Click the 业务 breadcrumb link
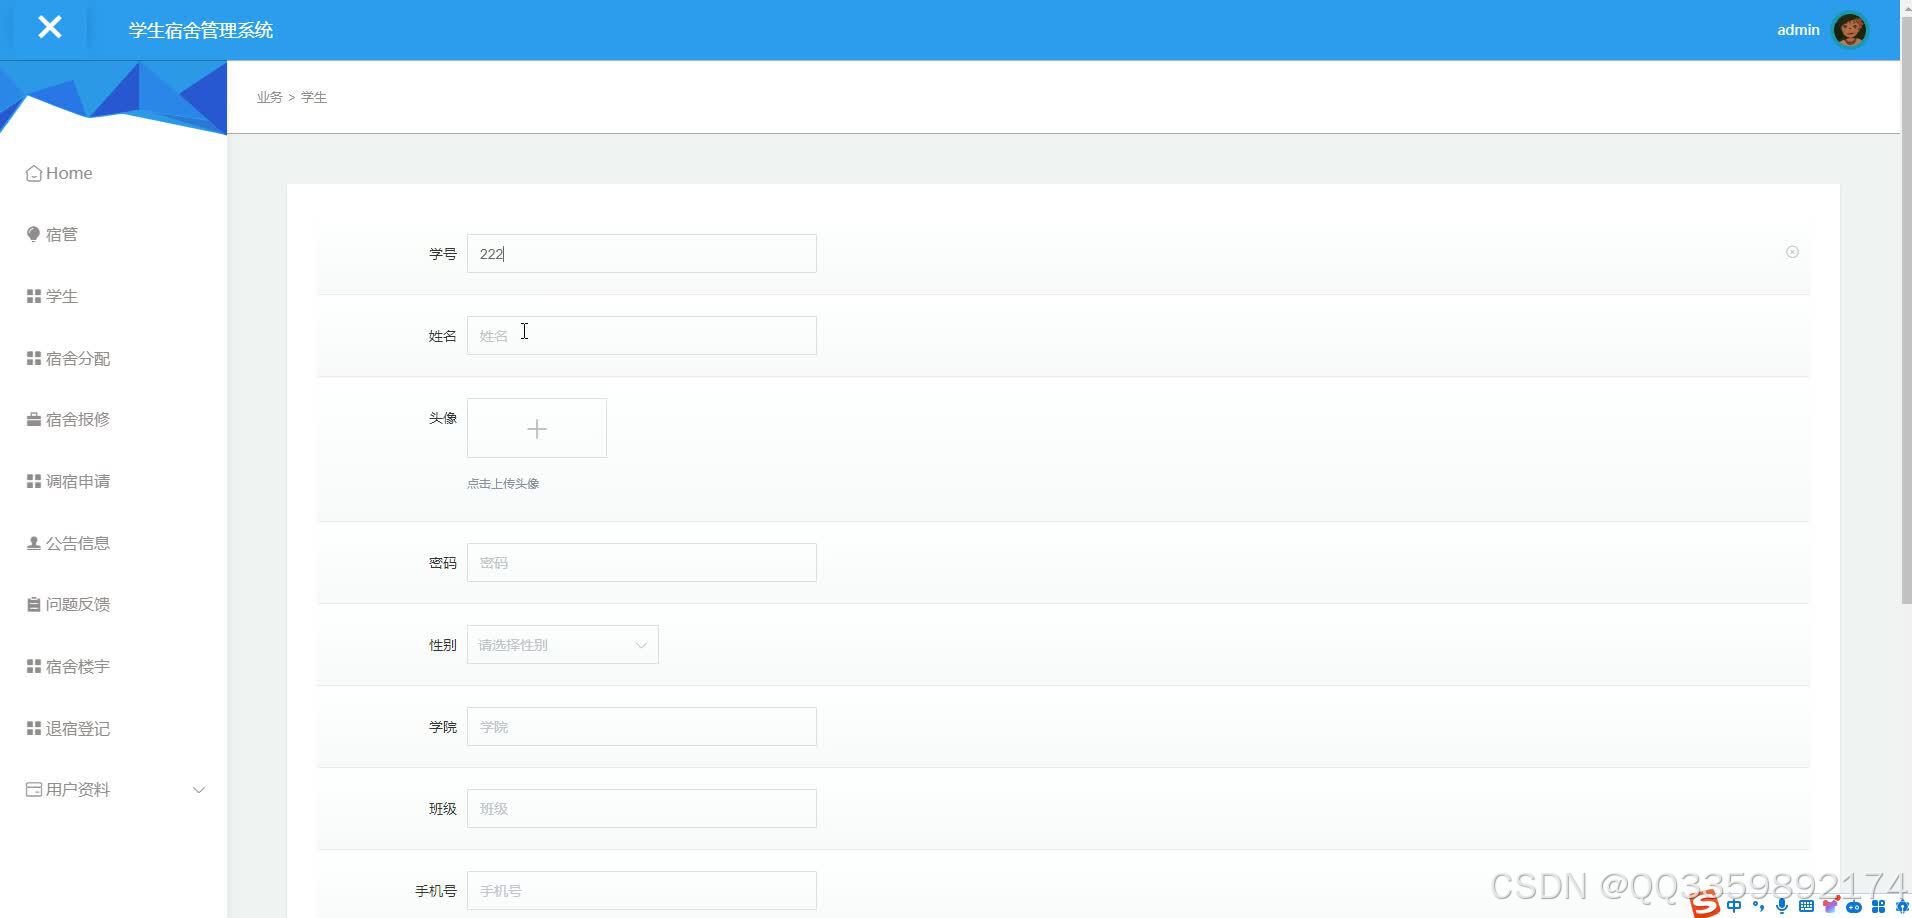 coord(269,97)
